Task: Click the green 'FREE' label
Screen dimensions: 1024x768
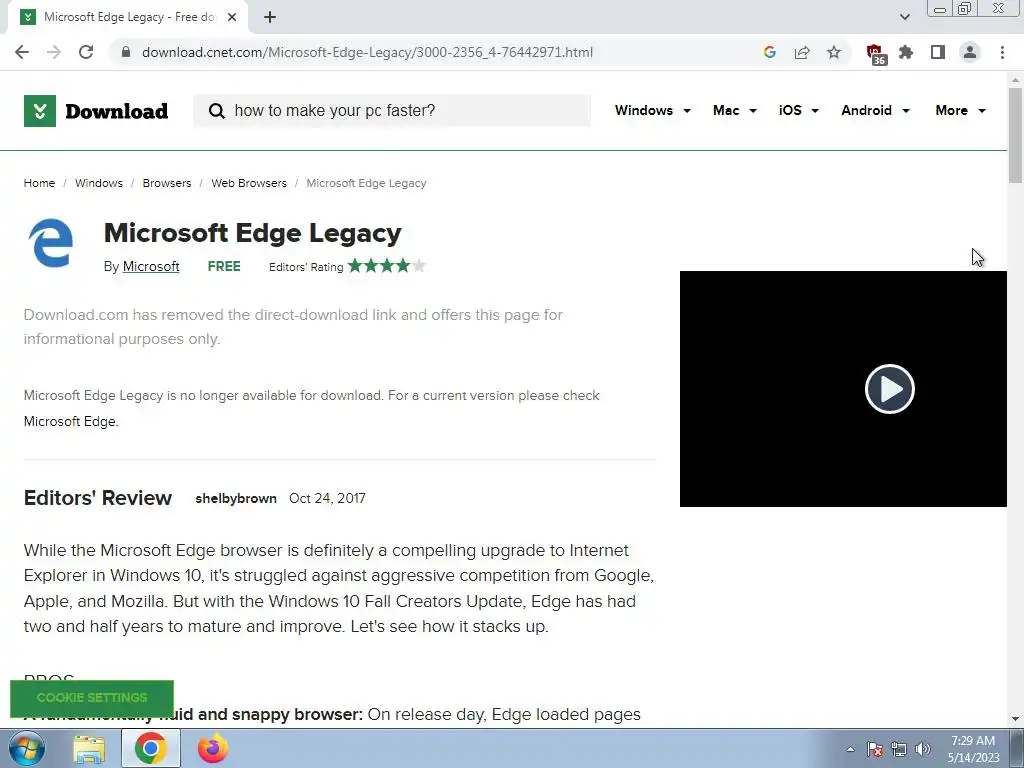Action: 224,266
